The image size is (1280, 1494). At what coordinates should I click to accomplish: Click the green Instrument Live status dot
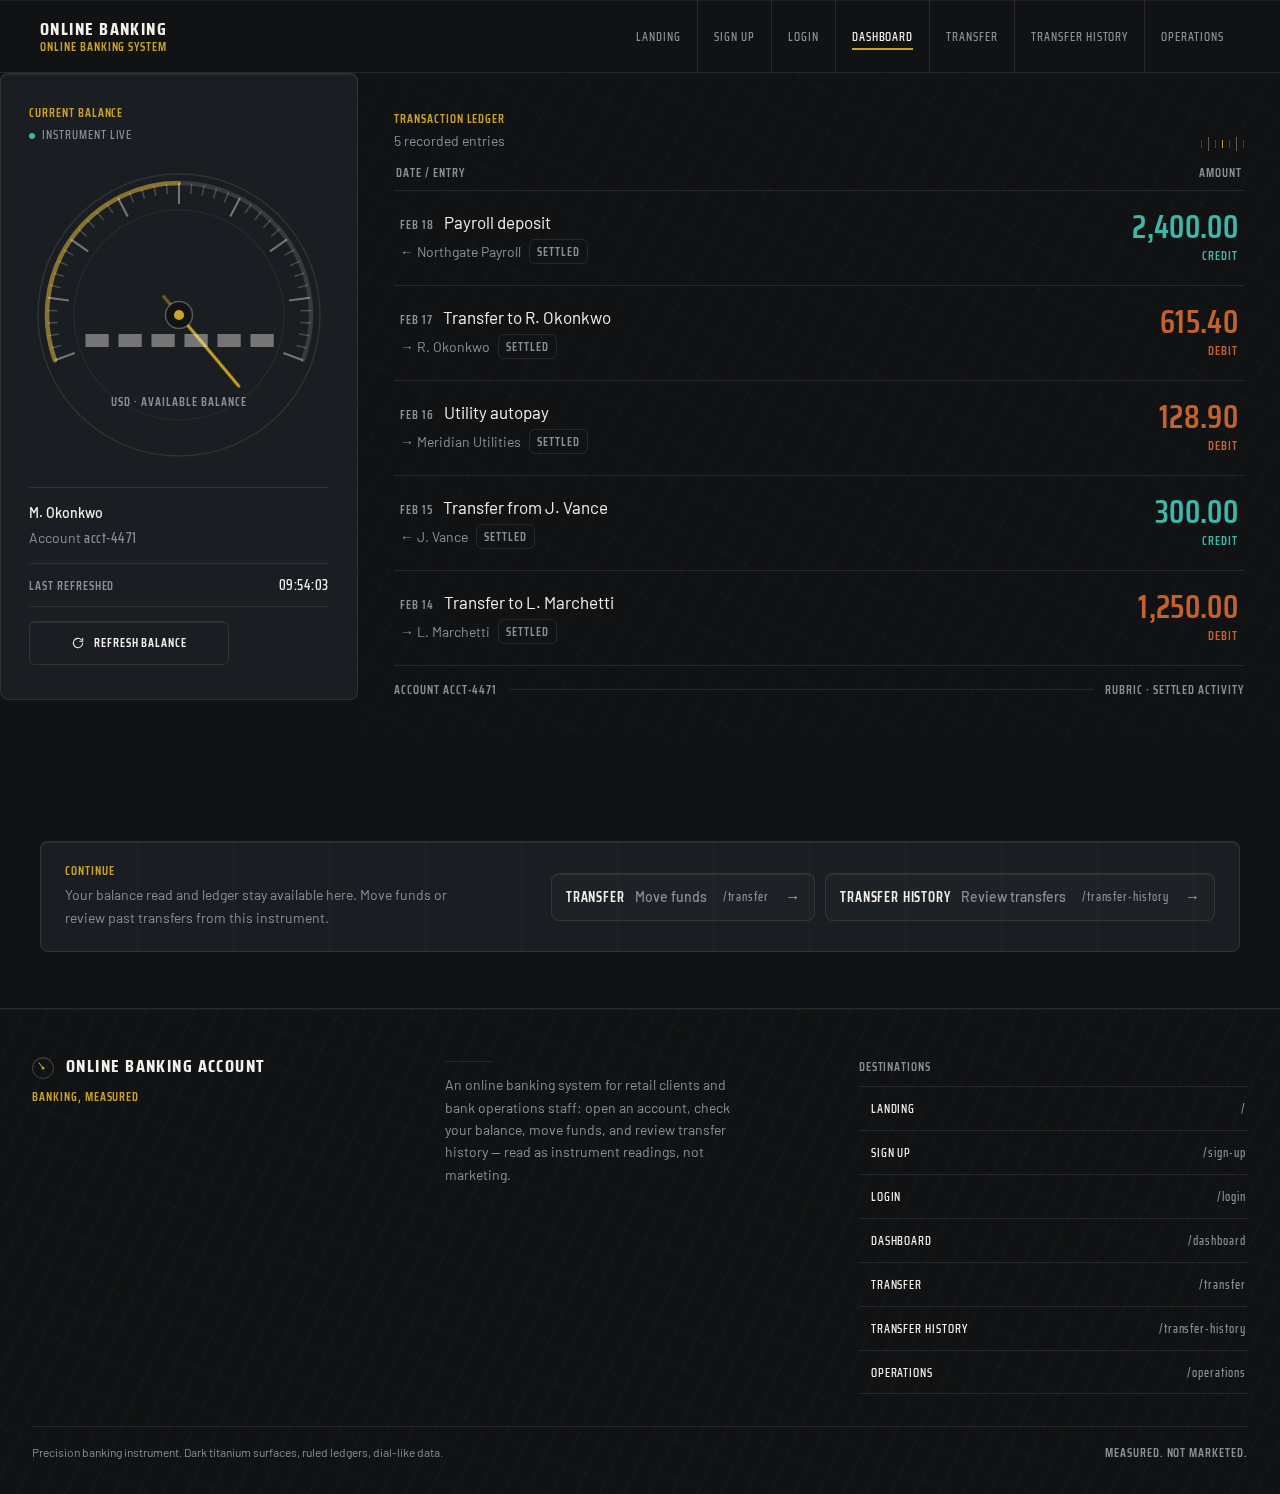[32, 135]
